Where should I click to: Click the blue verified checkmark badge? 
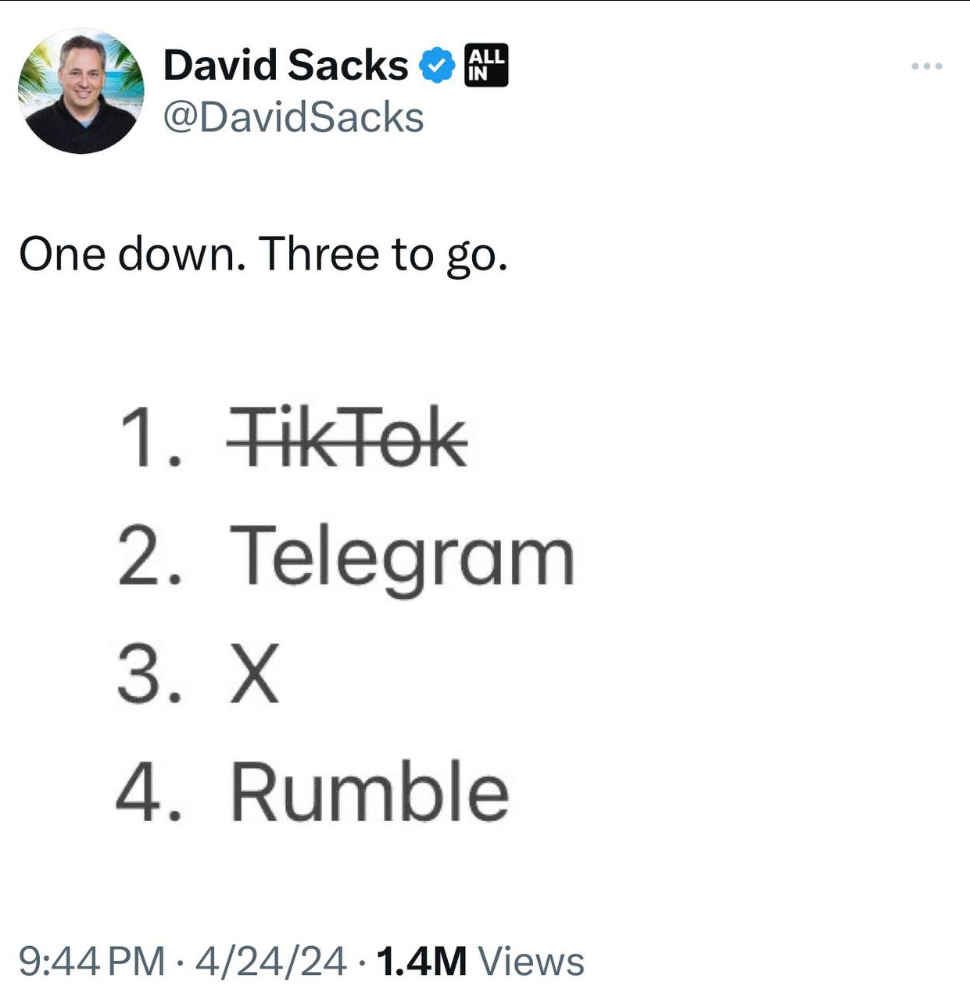pyautogui.click(x=437, y=65)
